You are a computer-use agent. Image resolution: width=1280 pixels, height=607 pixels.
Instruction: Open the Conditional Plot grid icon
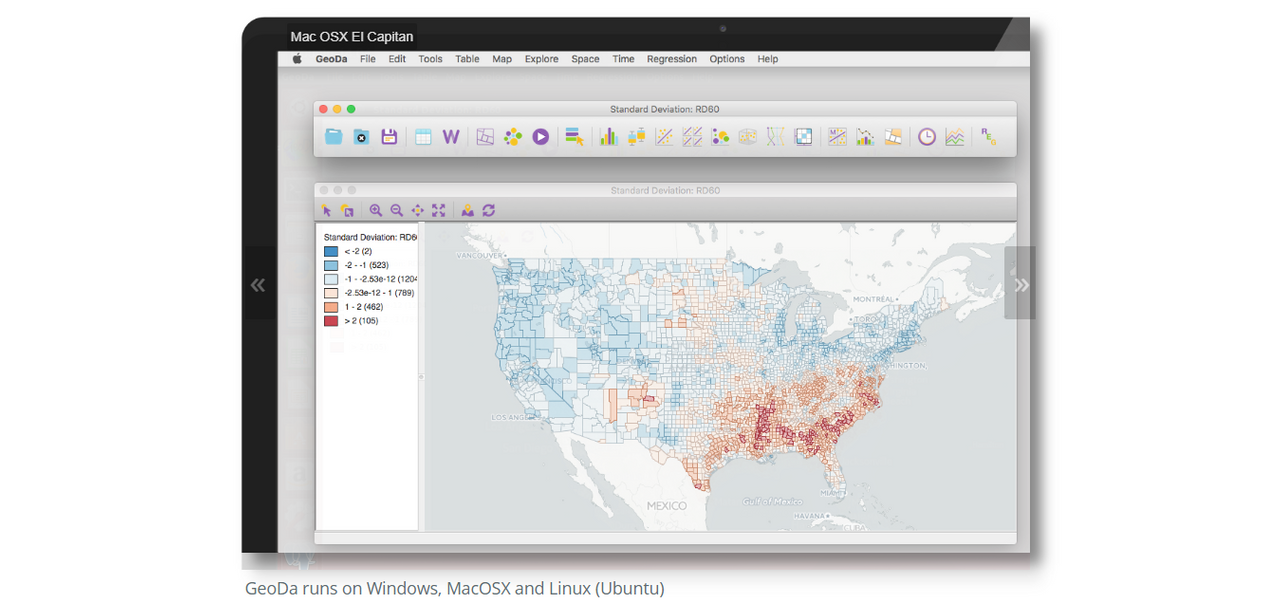(803, 137)
